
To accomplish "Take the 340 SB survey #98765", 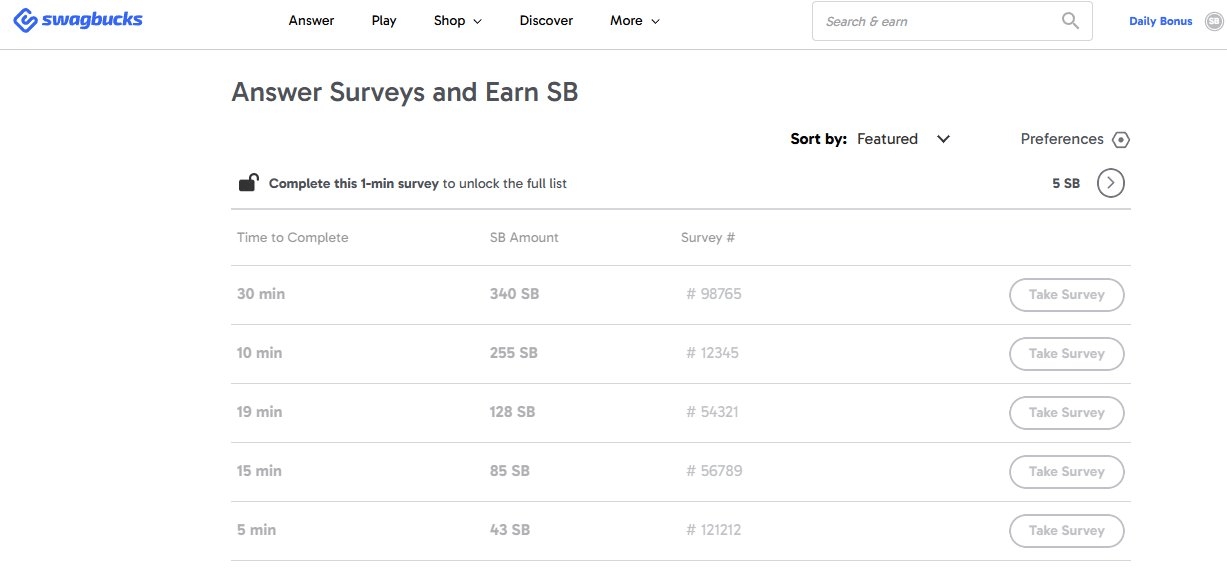I will click(1067, 295).
